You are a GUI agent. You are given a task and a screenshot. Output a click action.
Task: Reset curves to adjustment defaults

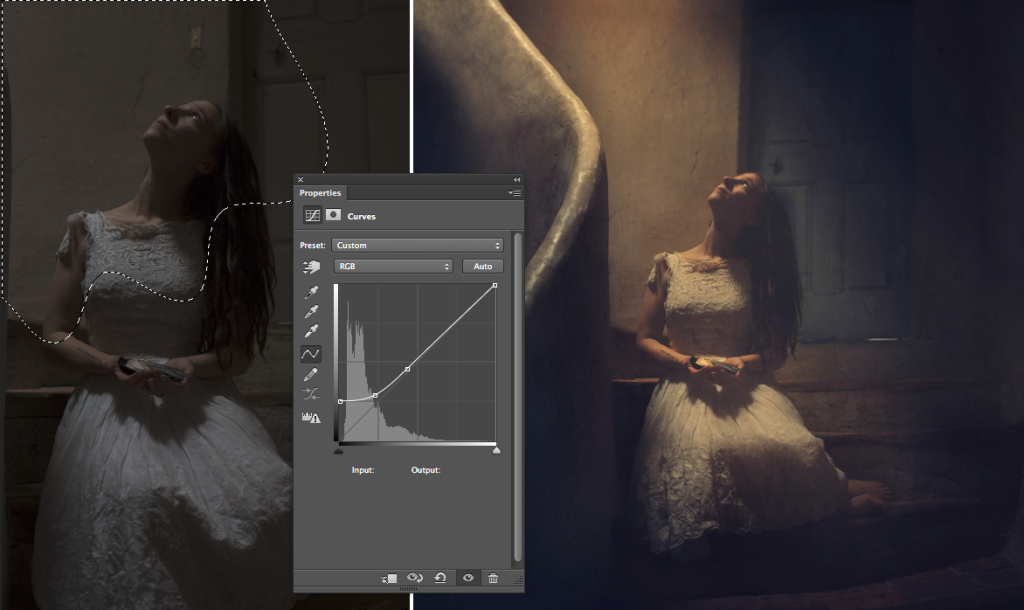pos(440,578)
